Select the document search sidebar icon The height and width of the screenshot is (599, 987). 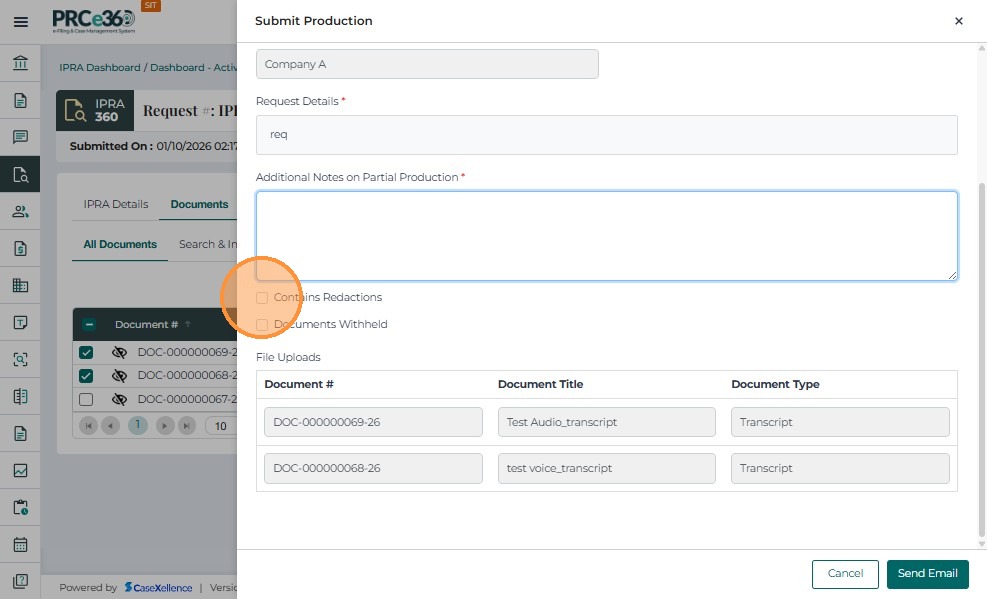(x=20, y=174)
